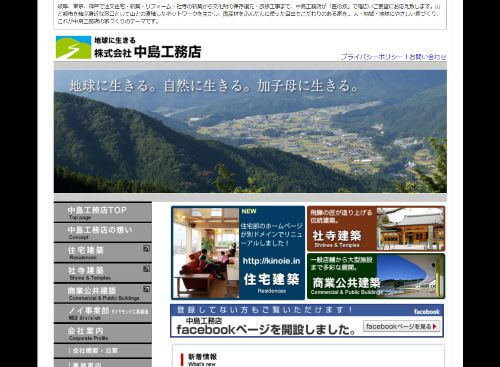The height and width of the screenshot is (367, 500).
Task: Click the NEW label on residences banner
Action: (249, 211)
